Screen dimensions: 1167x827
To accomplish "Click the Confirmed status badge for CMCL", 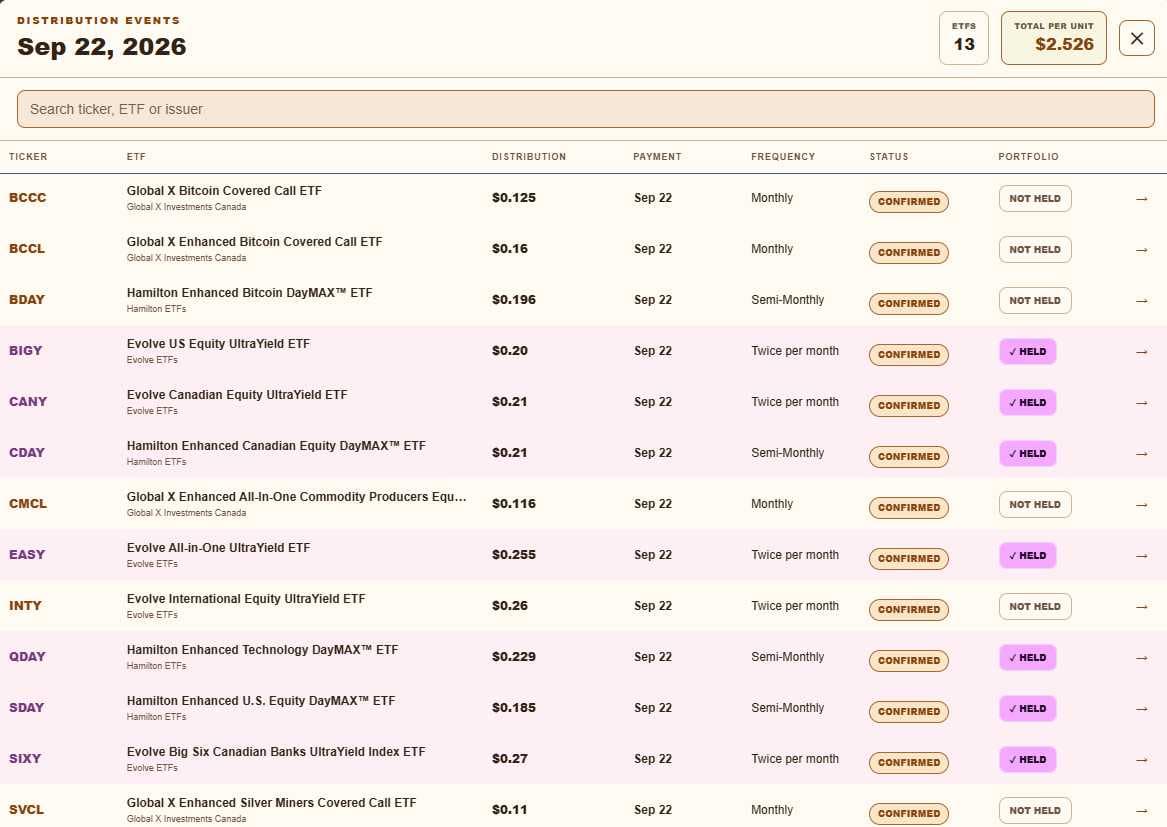I will [908, 508].
